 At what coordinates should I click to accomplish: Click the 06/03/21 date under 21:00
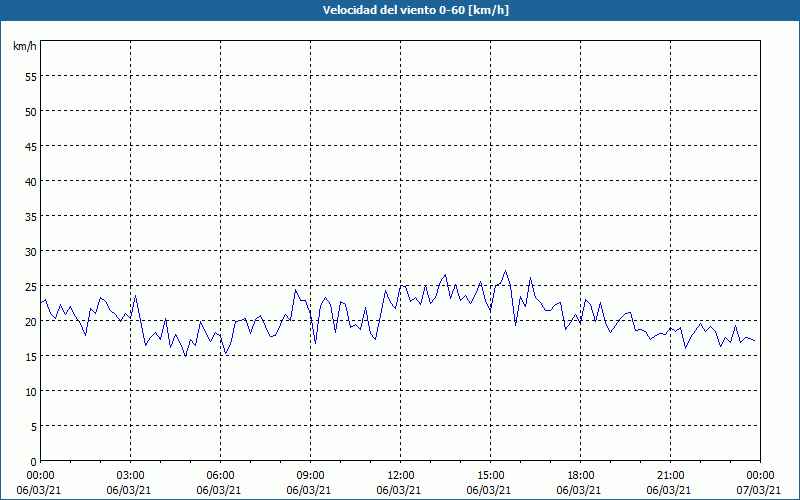tap(669, 490)
